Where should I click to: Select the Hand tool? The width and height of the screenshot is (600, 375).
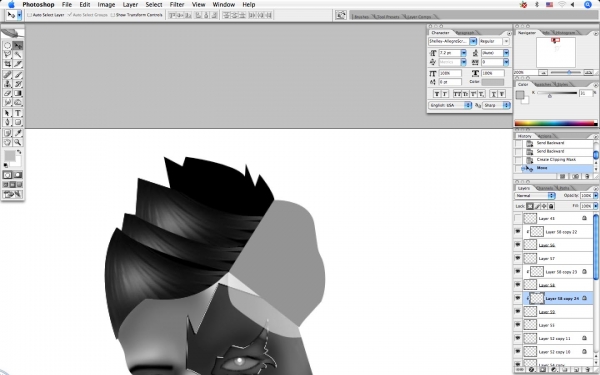(x=7, y=142)
